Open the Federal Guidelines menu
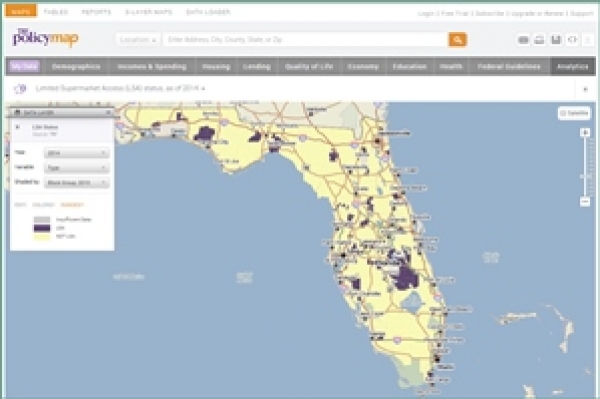Image resolution: width=600 pixels, height=399 pixels. pos(509,67)
